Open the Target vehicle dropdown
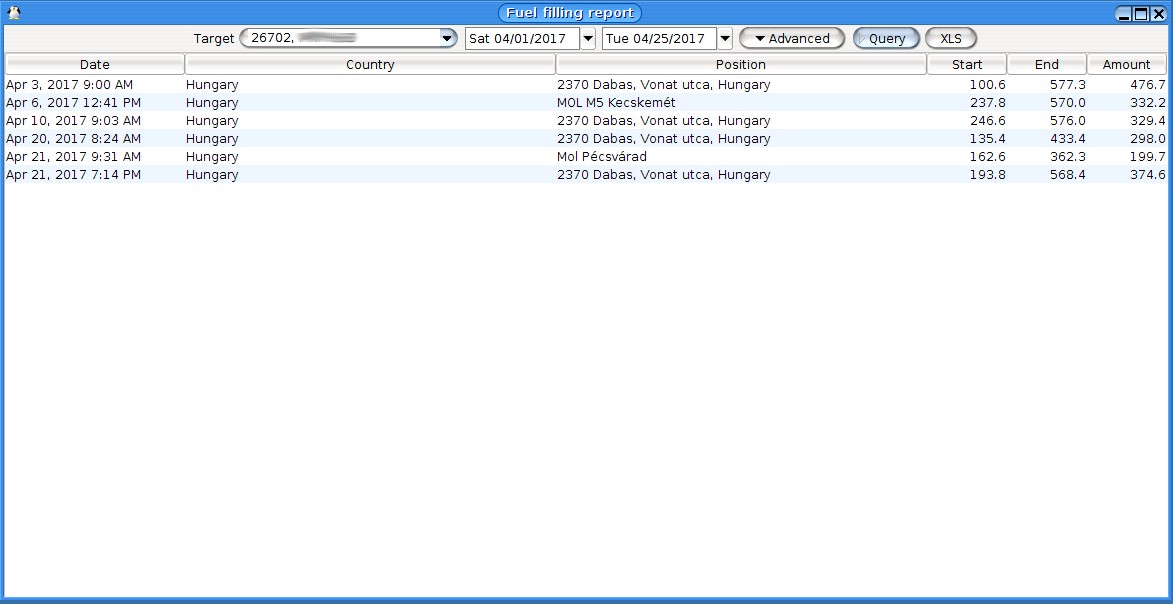Viewport: 1173px width, 604px height. (448, 38)
